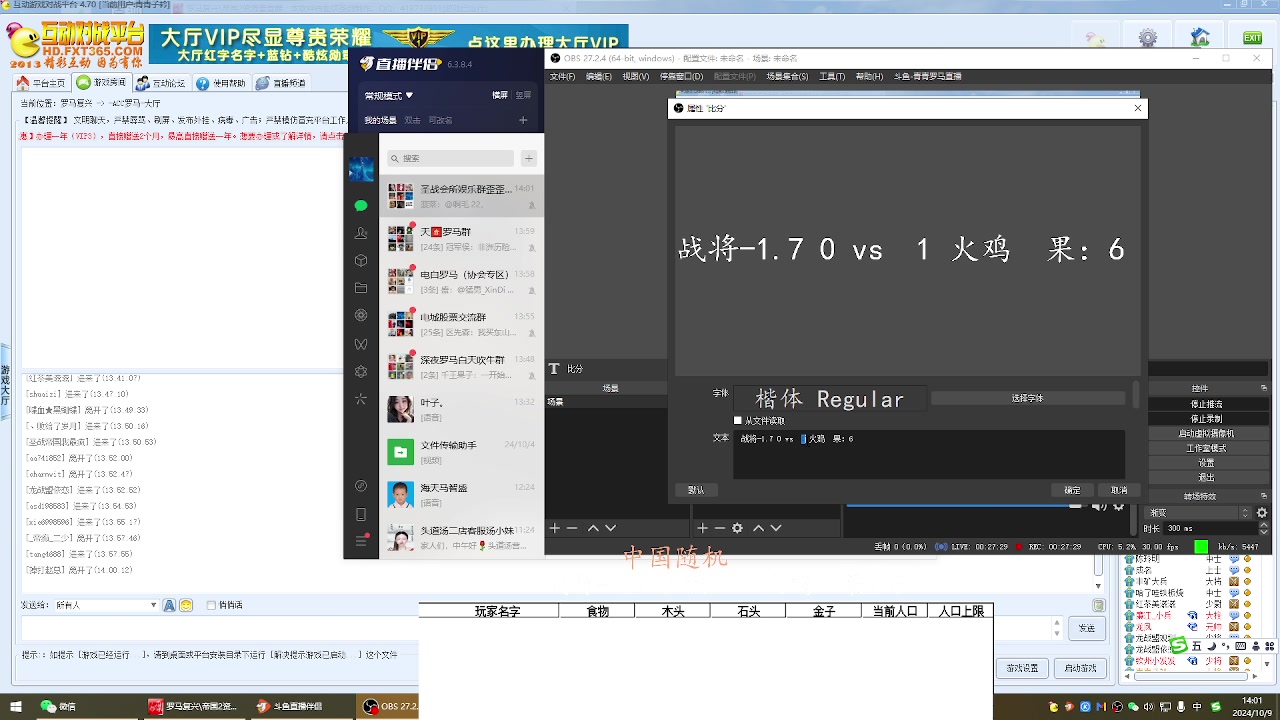The image size is (1280, 720).
Task: Open OBS source properties gear icon
Action: pyautogui.click(x=737, y=528)
